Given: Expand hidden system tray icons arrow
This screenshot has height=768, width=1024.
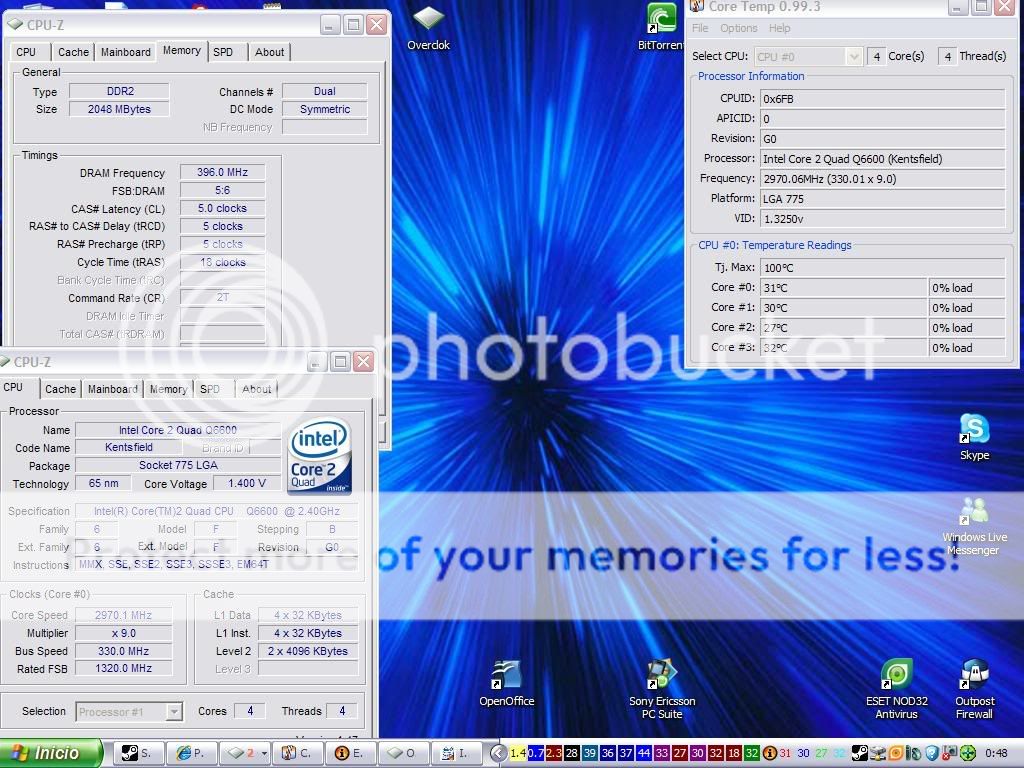Looking at the screenshot, I should pyautogui.click(x=498, y=753).
